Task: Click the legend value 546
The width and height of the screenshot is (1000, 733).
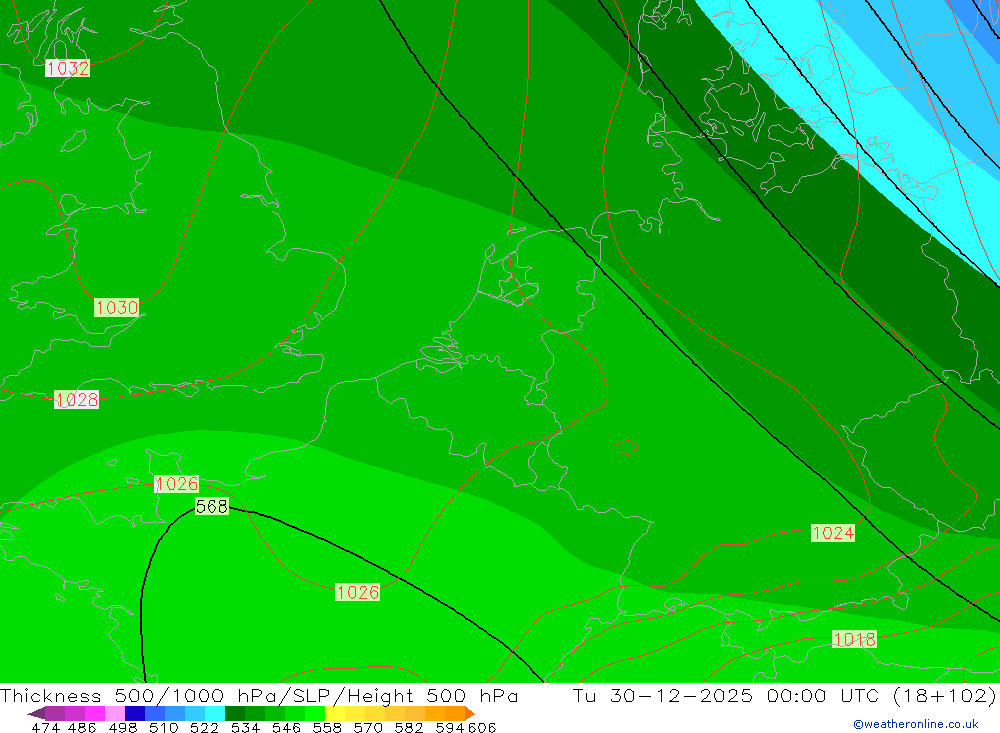Action: pyautogui.click(x=286, y=727)
